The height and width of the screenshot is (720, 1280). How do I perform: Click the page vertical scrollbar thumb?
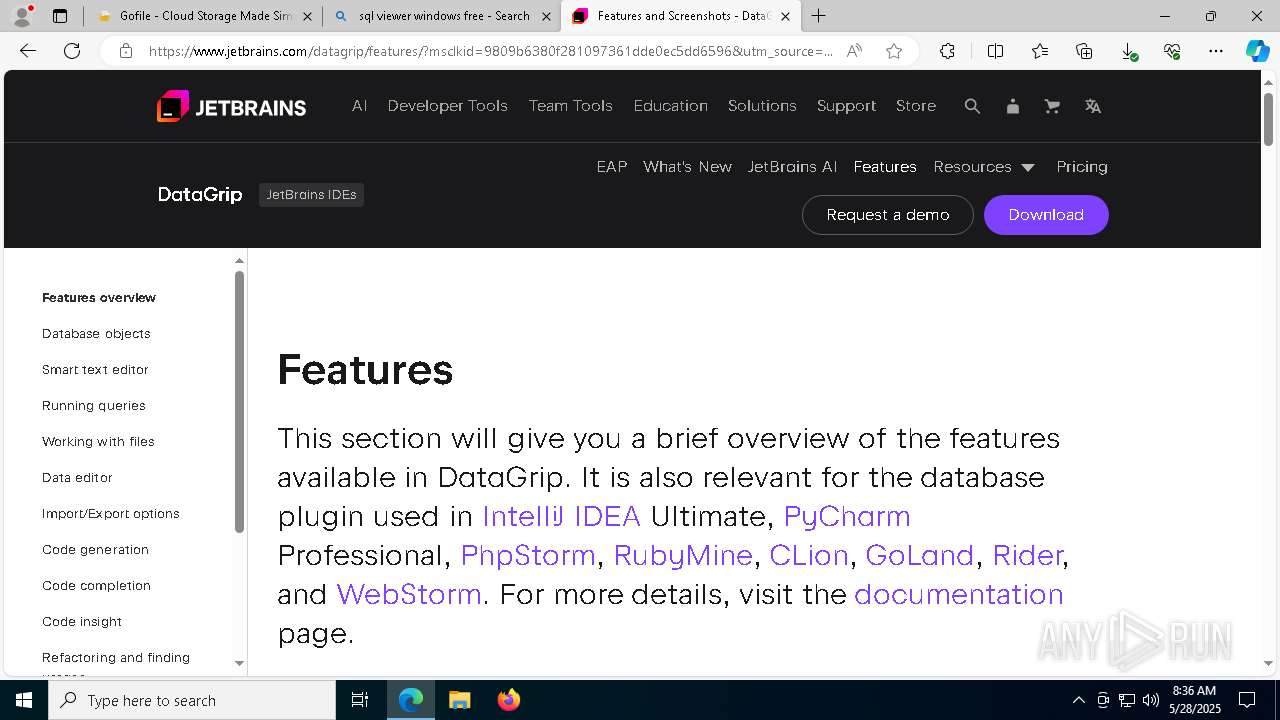tap(1268, 118)
